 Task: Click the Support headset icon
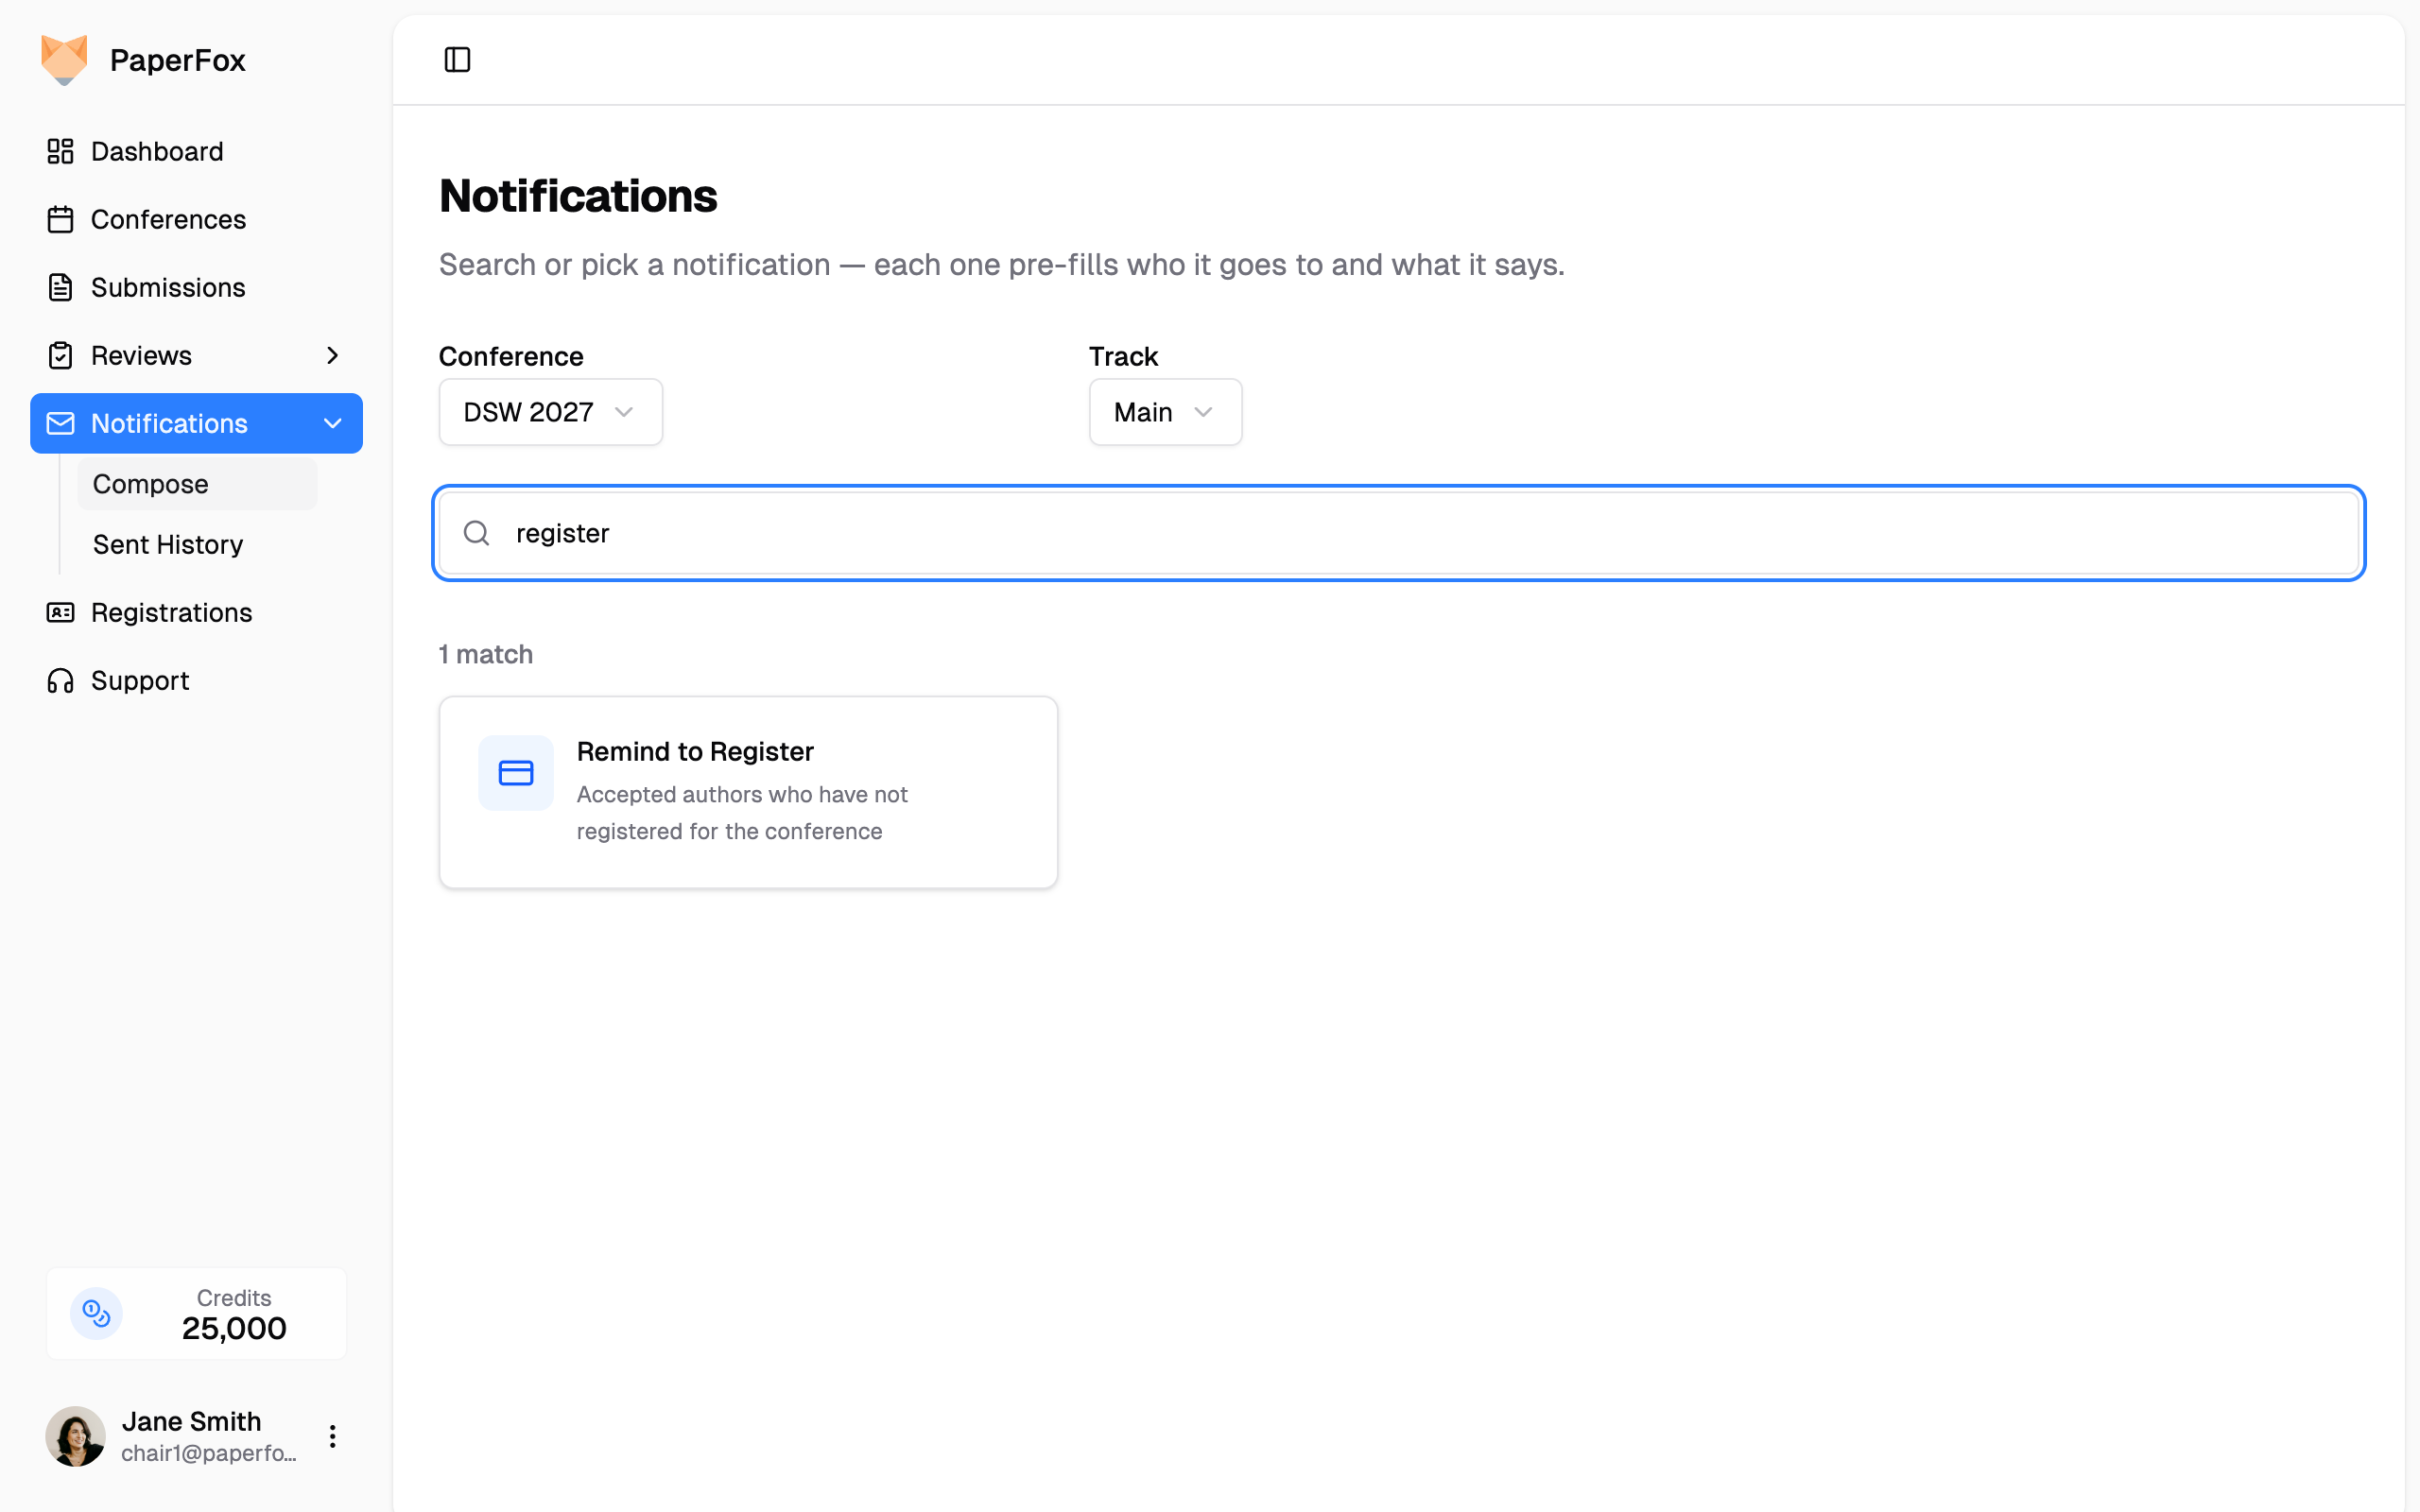(x=60, y=680)
